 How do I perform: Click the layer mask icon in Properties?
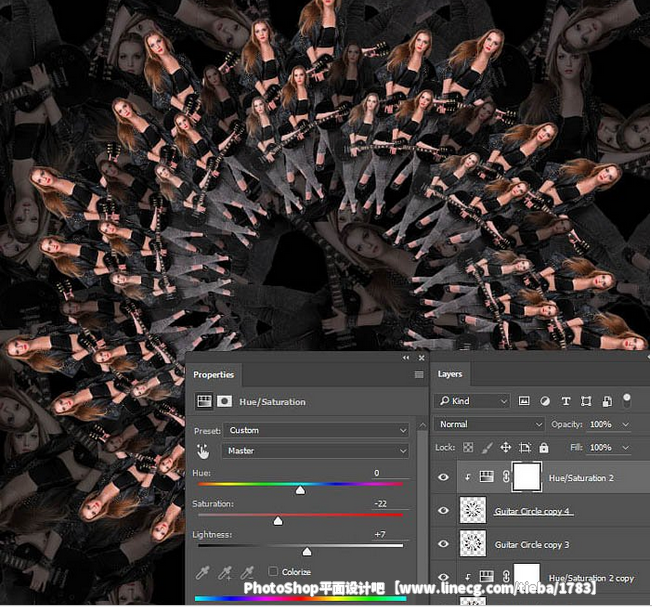tap(225, 402)
